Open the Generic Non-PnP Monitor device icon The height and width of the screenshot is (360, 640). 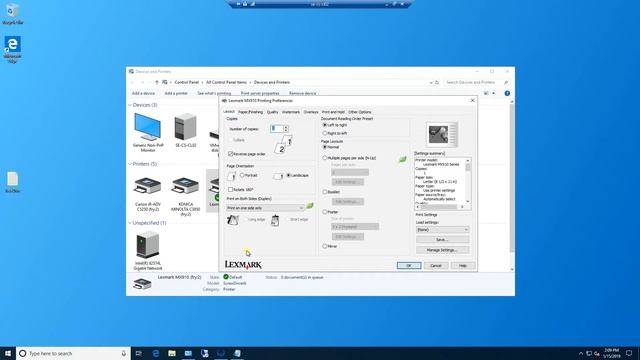pyautogui.click(x=148, y=127)
